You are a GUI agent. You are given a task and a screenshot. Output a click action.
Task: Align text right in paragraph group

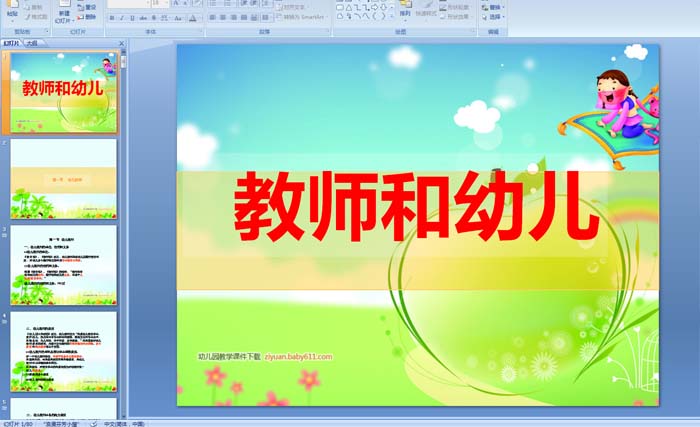(x=233, y=17)
